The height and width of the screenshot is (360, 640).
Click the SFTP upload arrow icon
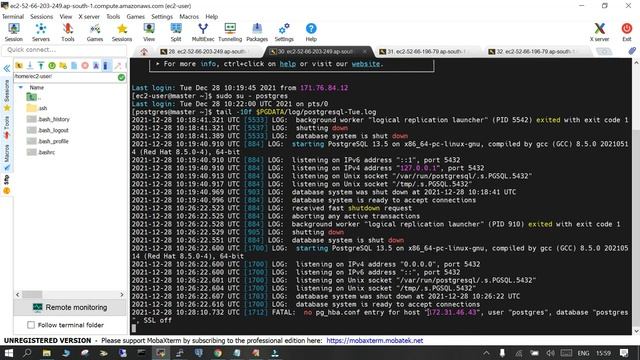click(x=41, y=65)
